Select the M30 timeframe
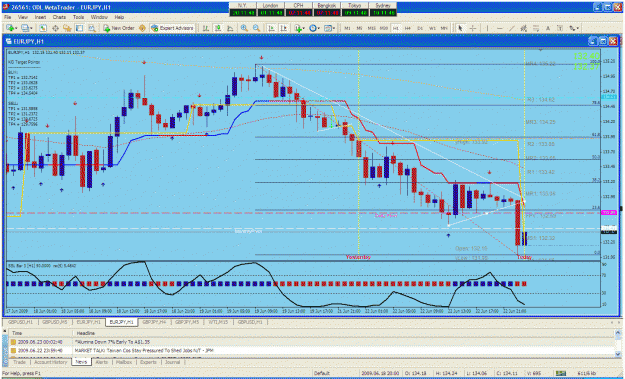This screenshot has width=625, height=379. coord(384,28)
